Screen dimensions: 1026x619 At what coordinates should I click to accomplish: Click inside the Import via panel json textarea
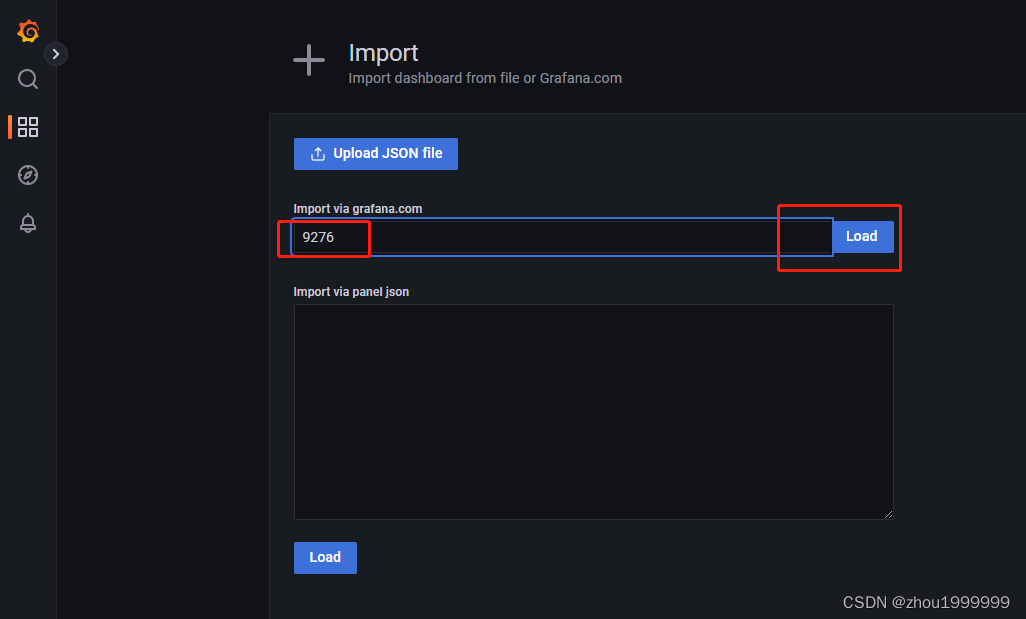click(x=593, y=412)
